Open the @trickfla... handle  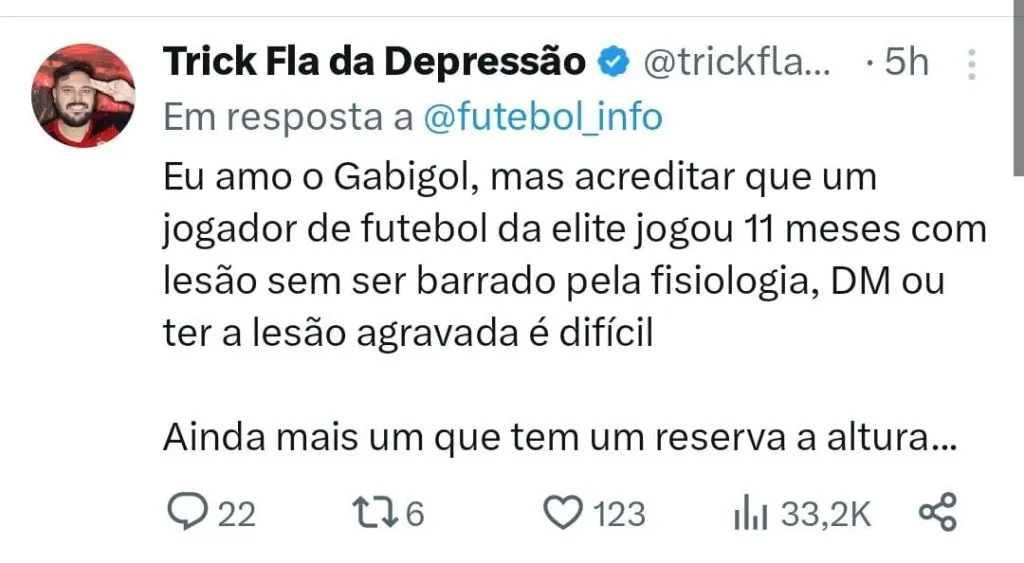pos(737,63)
